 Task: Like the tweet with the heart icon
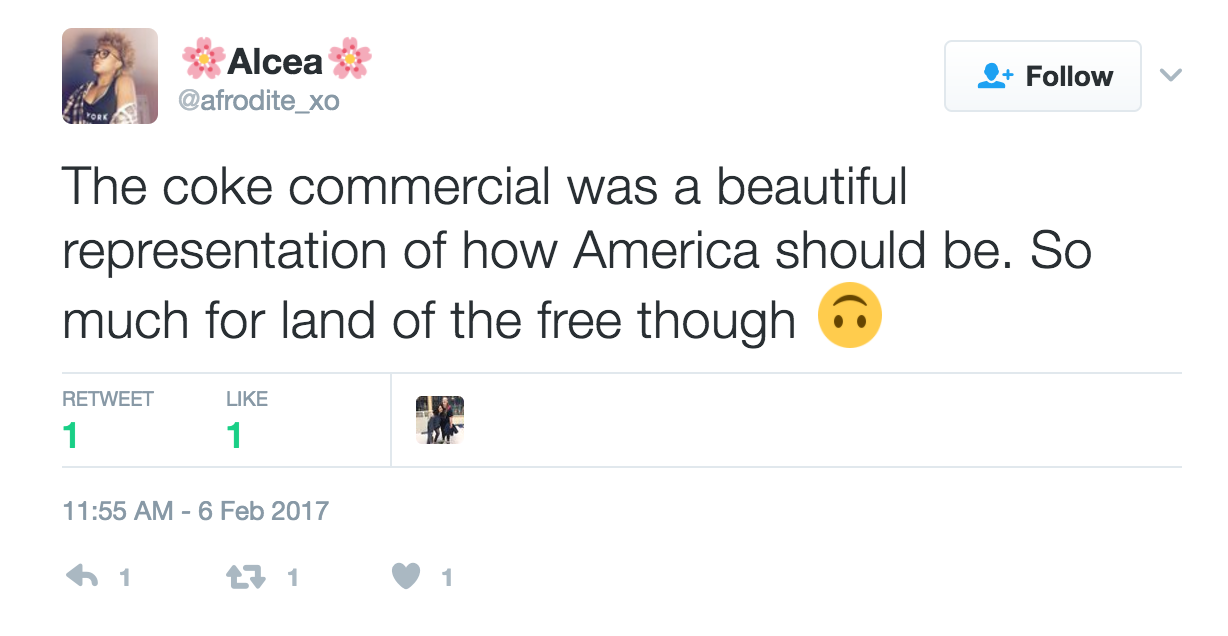pos(406,577)
